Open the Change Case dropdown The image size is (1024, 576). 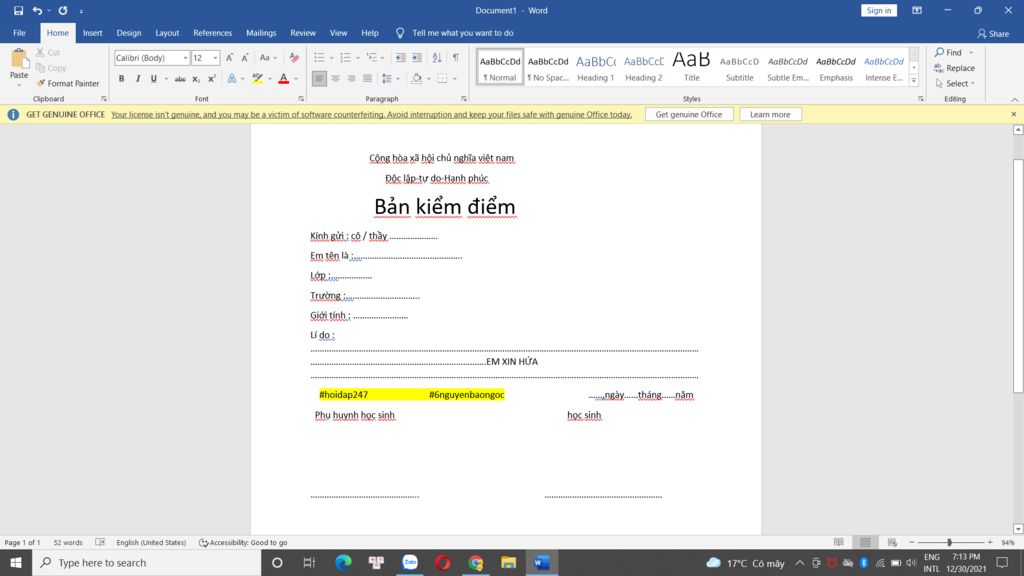point(268,58)
